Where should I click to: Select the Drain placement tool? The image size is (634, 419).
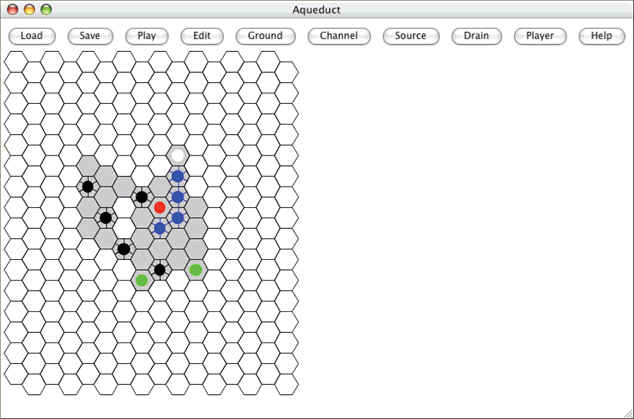(x=476, y=36)
